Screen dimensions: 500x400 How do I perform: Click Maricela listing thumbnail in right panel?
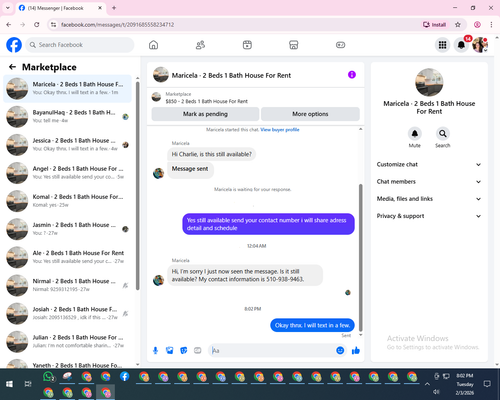tap(429, 82)
